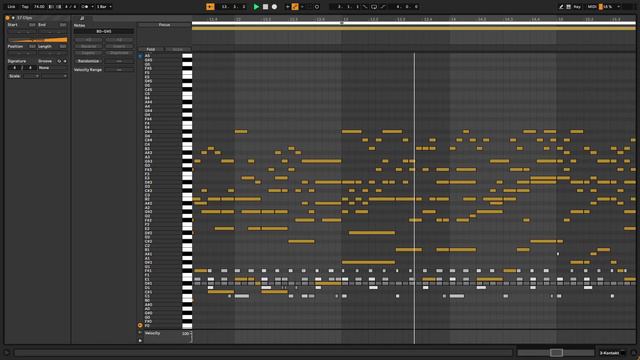
Task: Toggle the Scale button
Action: (x=14, y=76)
